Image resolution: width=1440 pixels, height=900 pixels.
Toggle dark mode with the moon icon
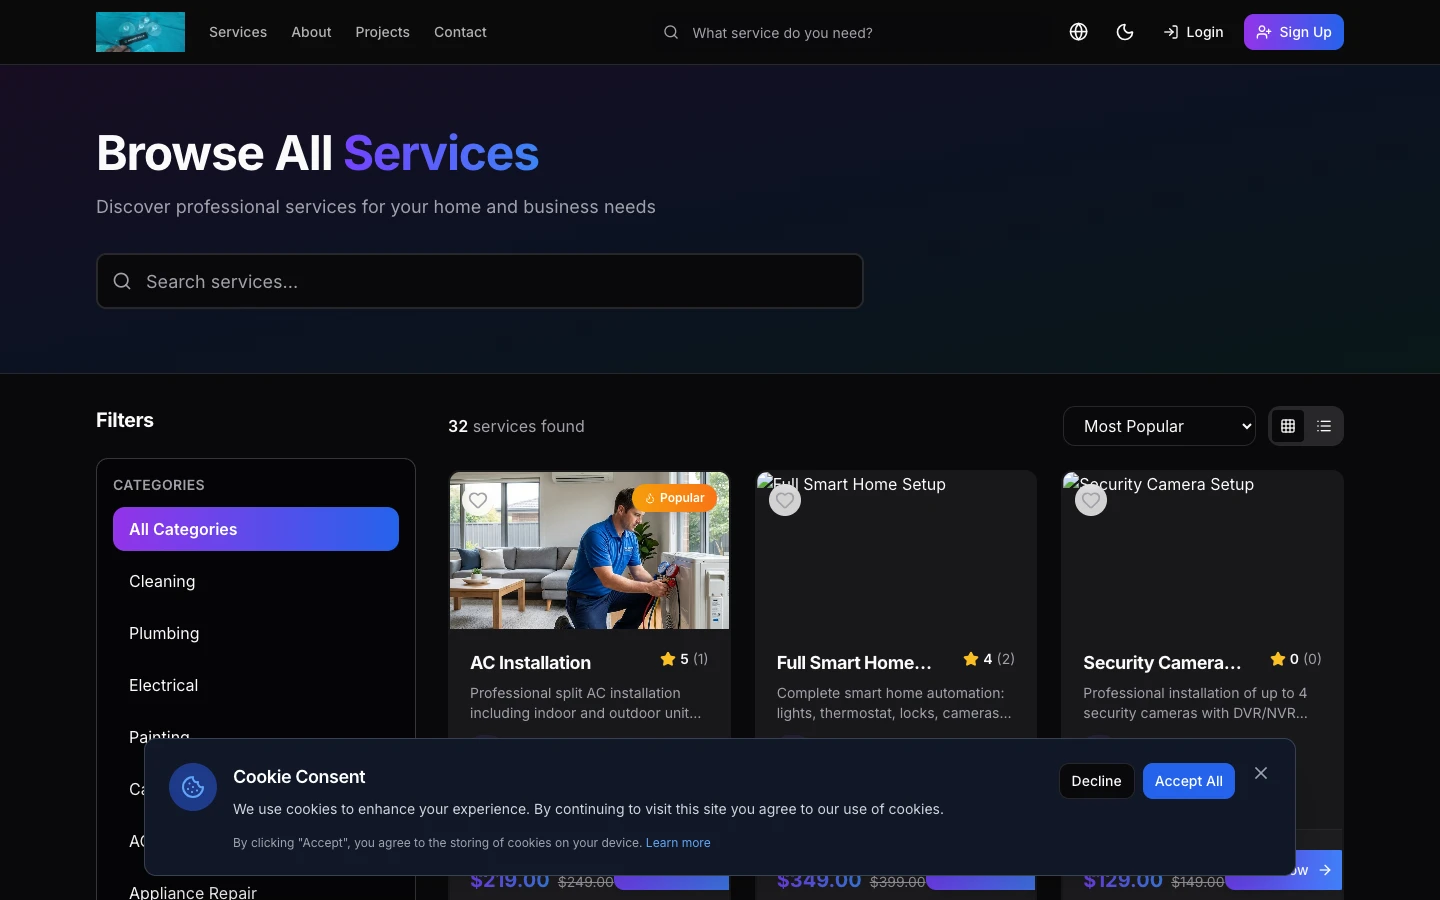click(x=1125, y=32)
